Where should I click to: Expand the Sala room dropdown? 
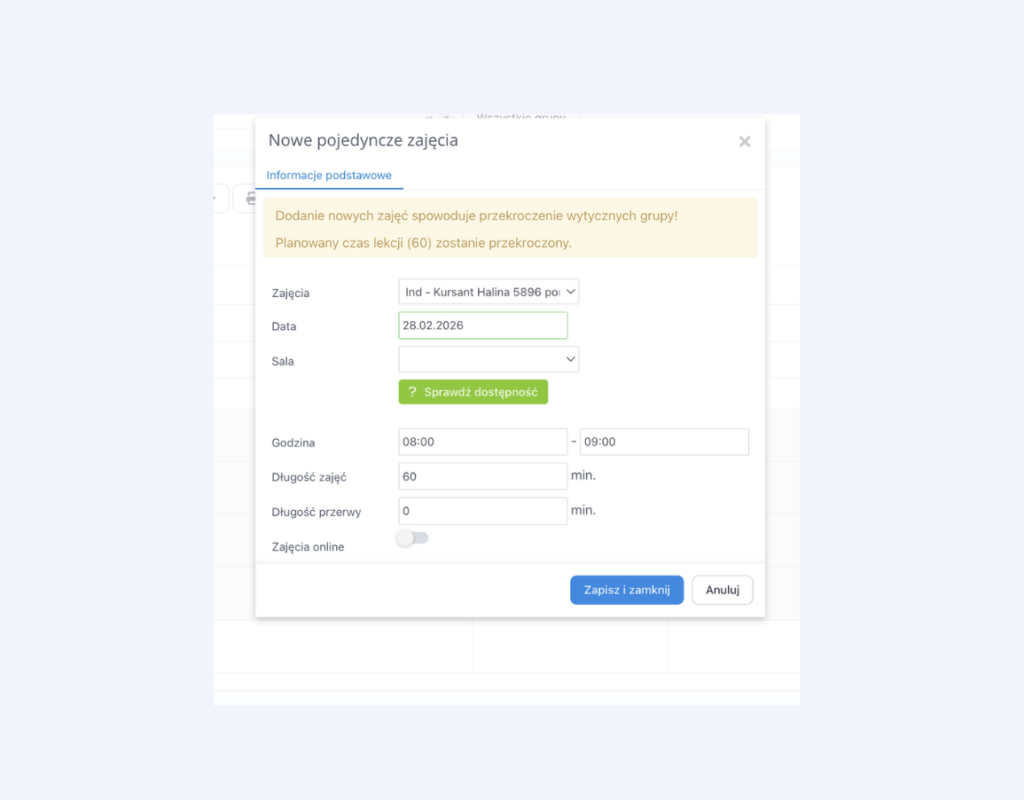(488, 359)
